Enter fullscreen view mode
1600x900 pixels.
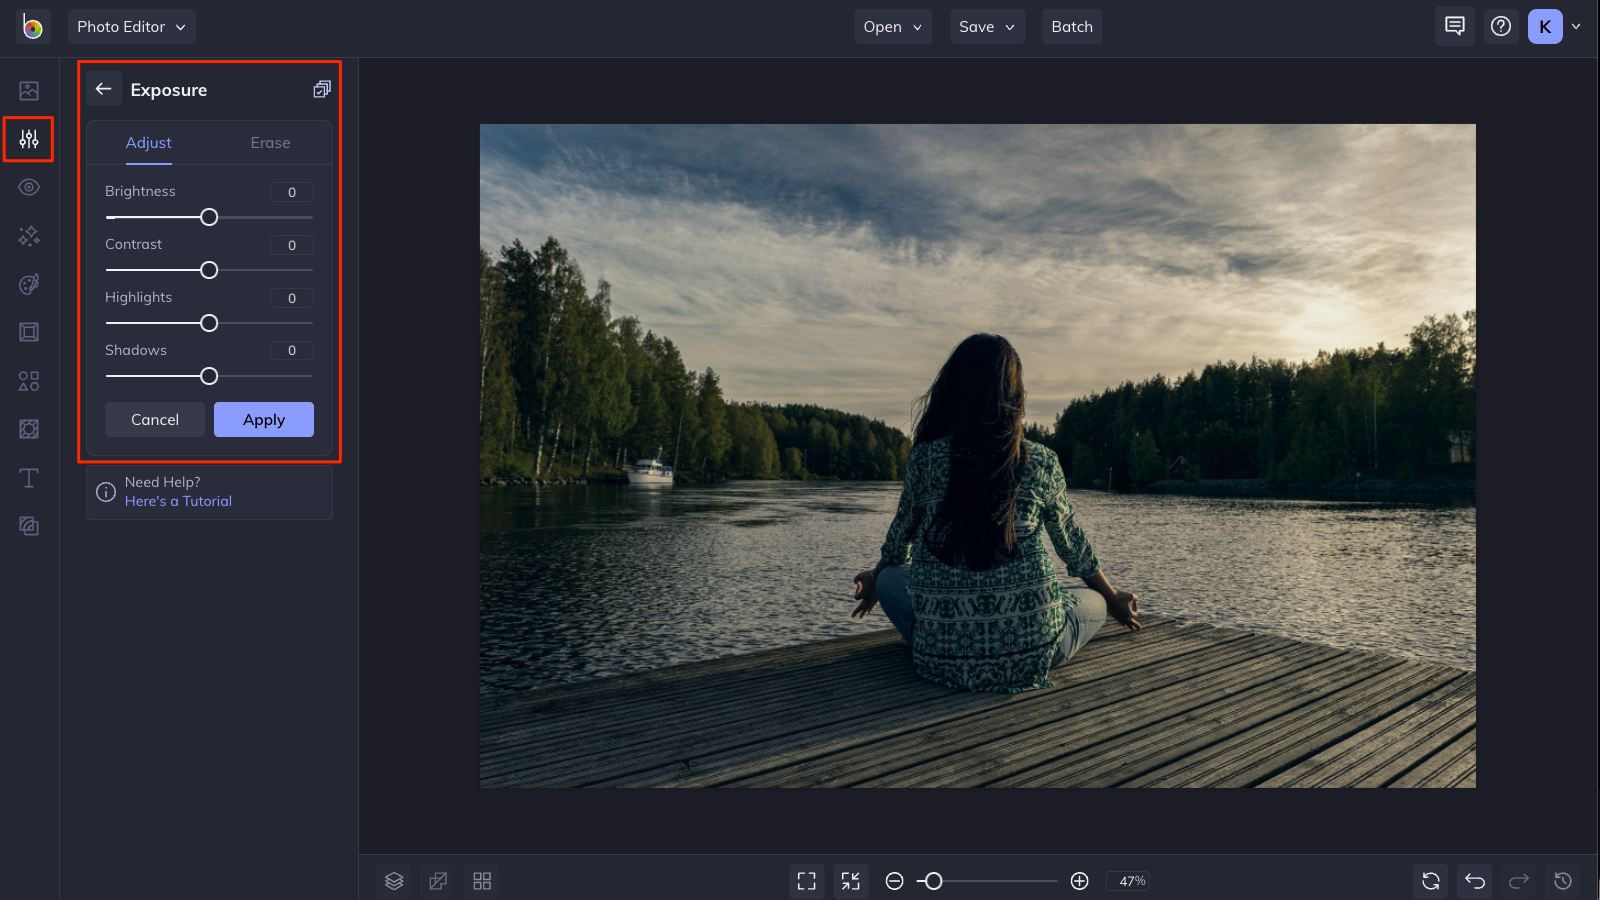(x=807, y=881)
